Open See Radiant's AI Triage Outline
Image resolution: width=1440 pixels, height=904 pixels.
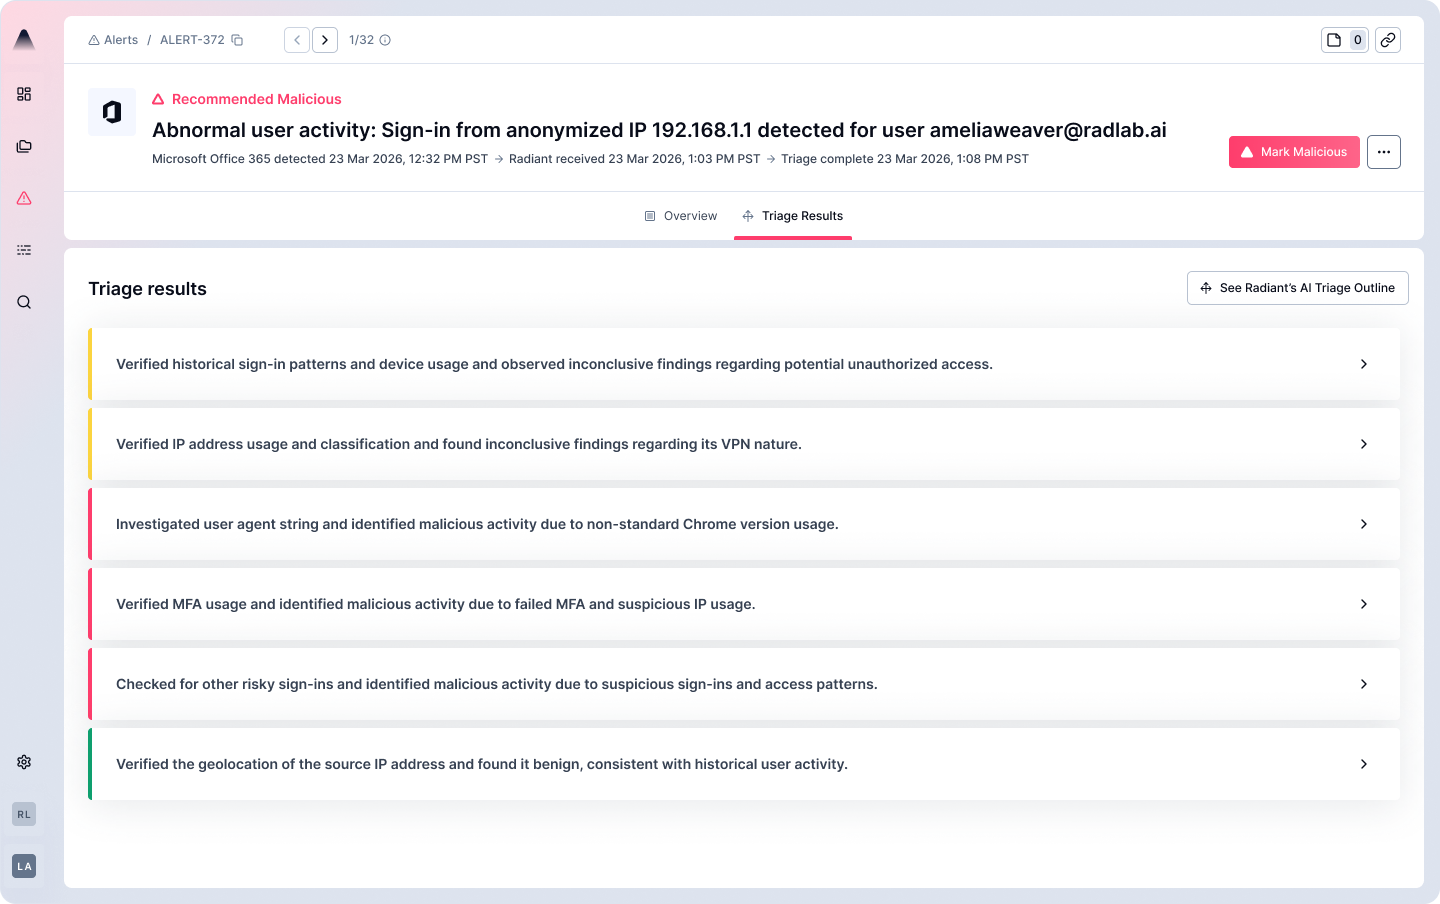pyautogui.click(x=1297, y=288)
